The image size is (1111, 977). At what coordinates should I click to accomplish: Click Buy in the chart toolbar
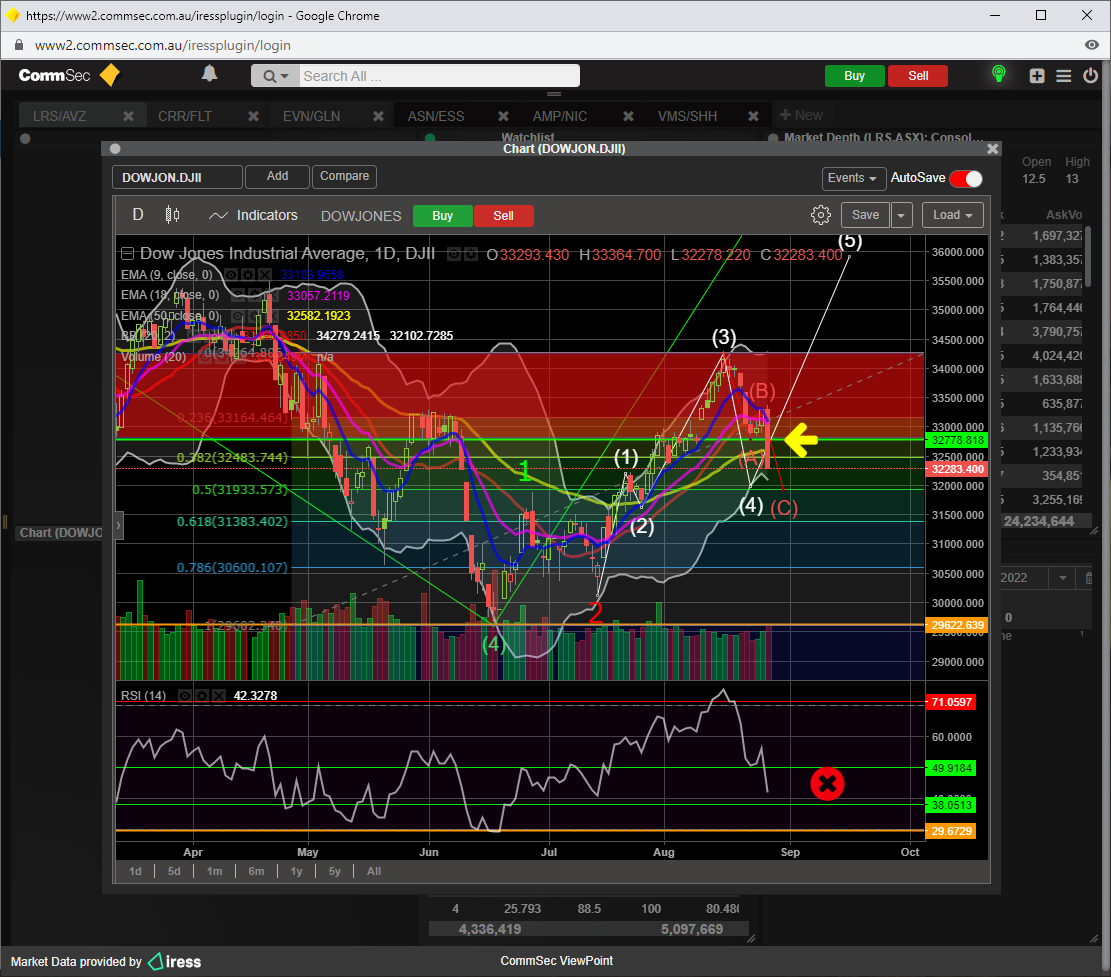point(442,216)
